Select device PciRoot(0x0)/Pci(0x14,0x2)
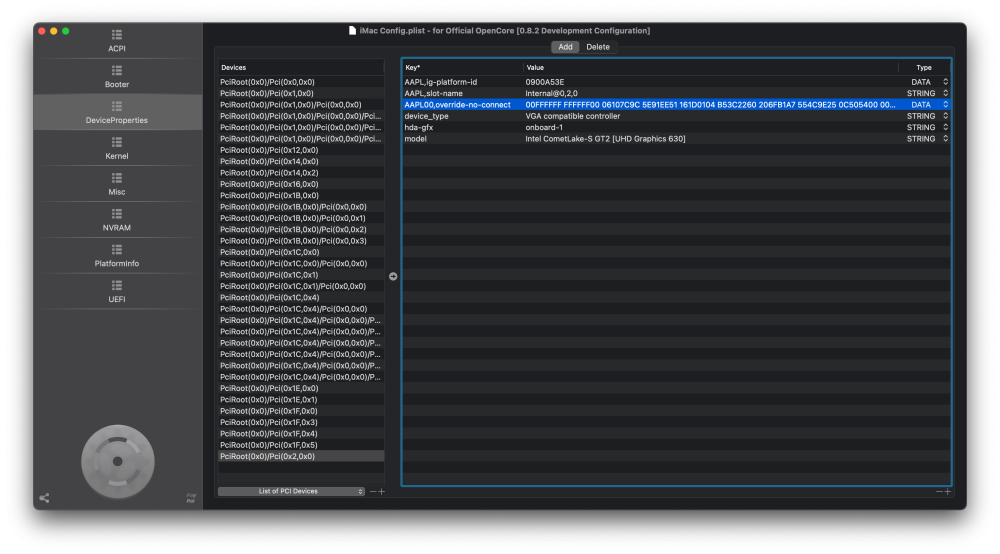Viewport: 1000px width, 554px height. click(x=300, y=173)
